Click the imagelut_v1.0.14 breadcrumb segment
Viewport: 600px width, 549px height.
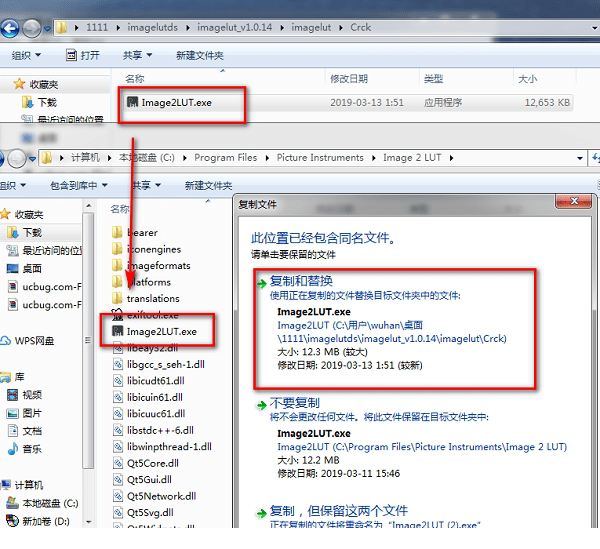[235, 28]
